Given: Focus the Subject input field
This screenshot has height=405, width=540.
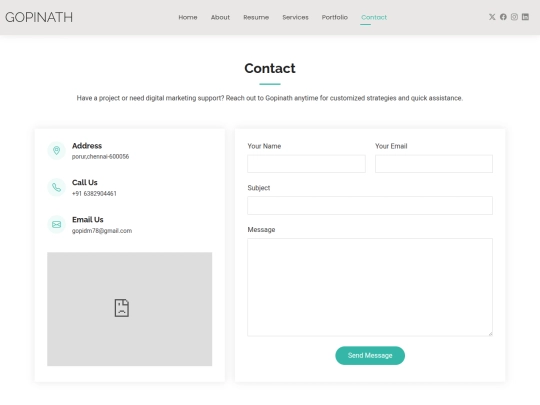Looking at the screenshot, I should pyautogui.click(x=370, y=205).
